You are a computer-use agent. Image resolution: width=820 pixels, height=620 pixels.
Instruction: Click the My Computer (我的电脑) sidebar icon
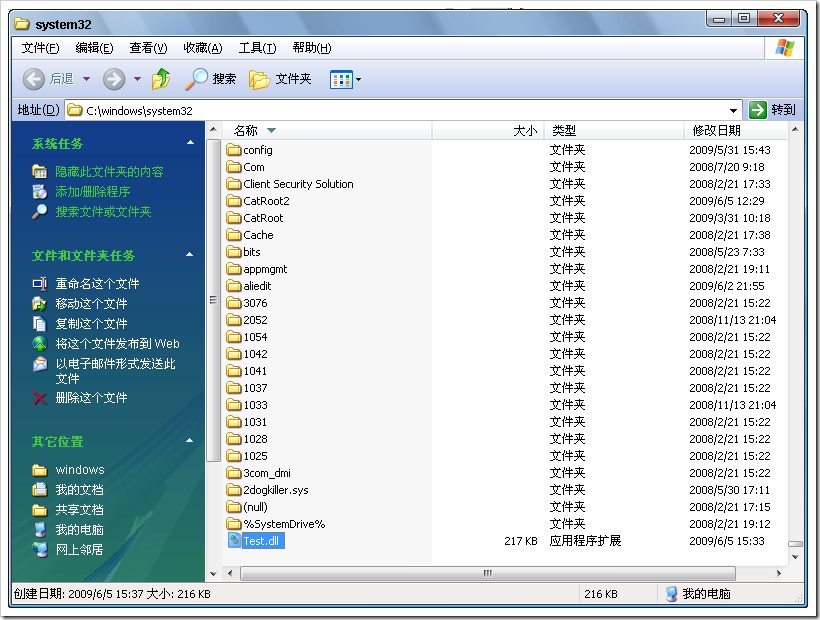click(40, 530)
